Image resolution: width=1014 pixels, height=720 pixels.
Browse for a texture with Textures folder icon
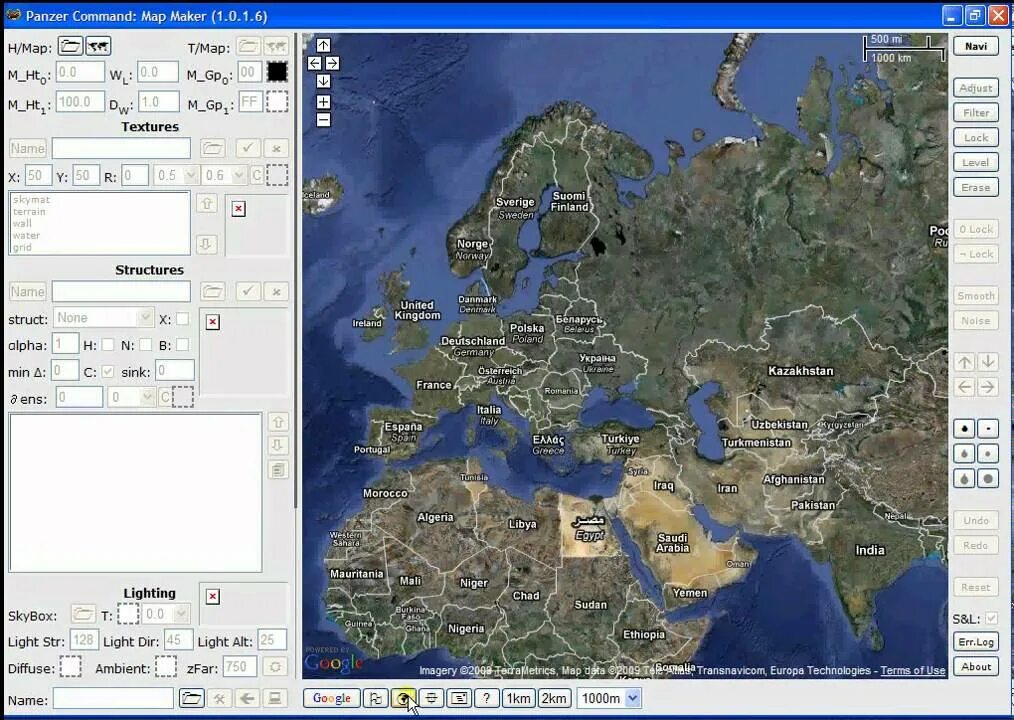click(212, 148)
